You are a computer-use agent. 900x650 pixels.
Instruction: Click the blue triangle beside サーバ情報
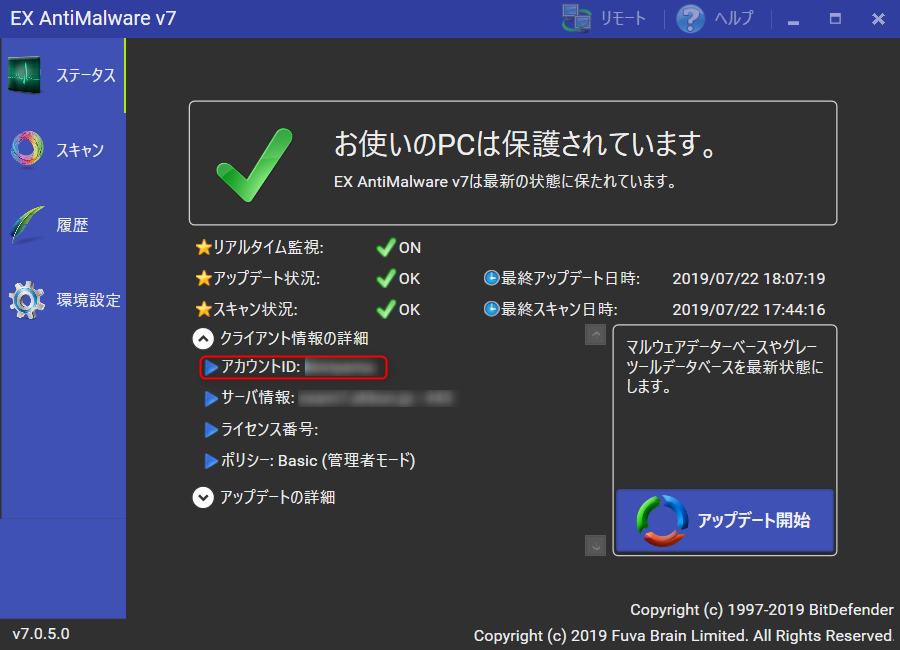pos(211,398)
